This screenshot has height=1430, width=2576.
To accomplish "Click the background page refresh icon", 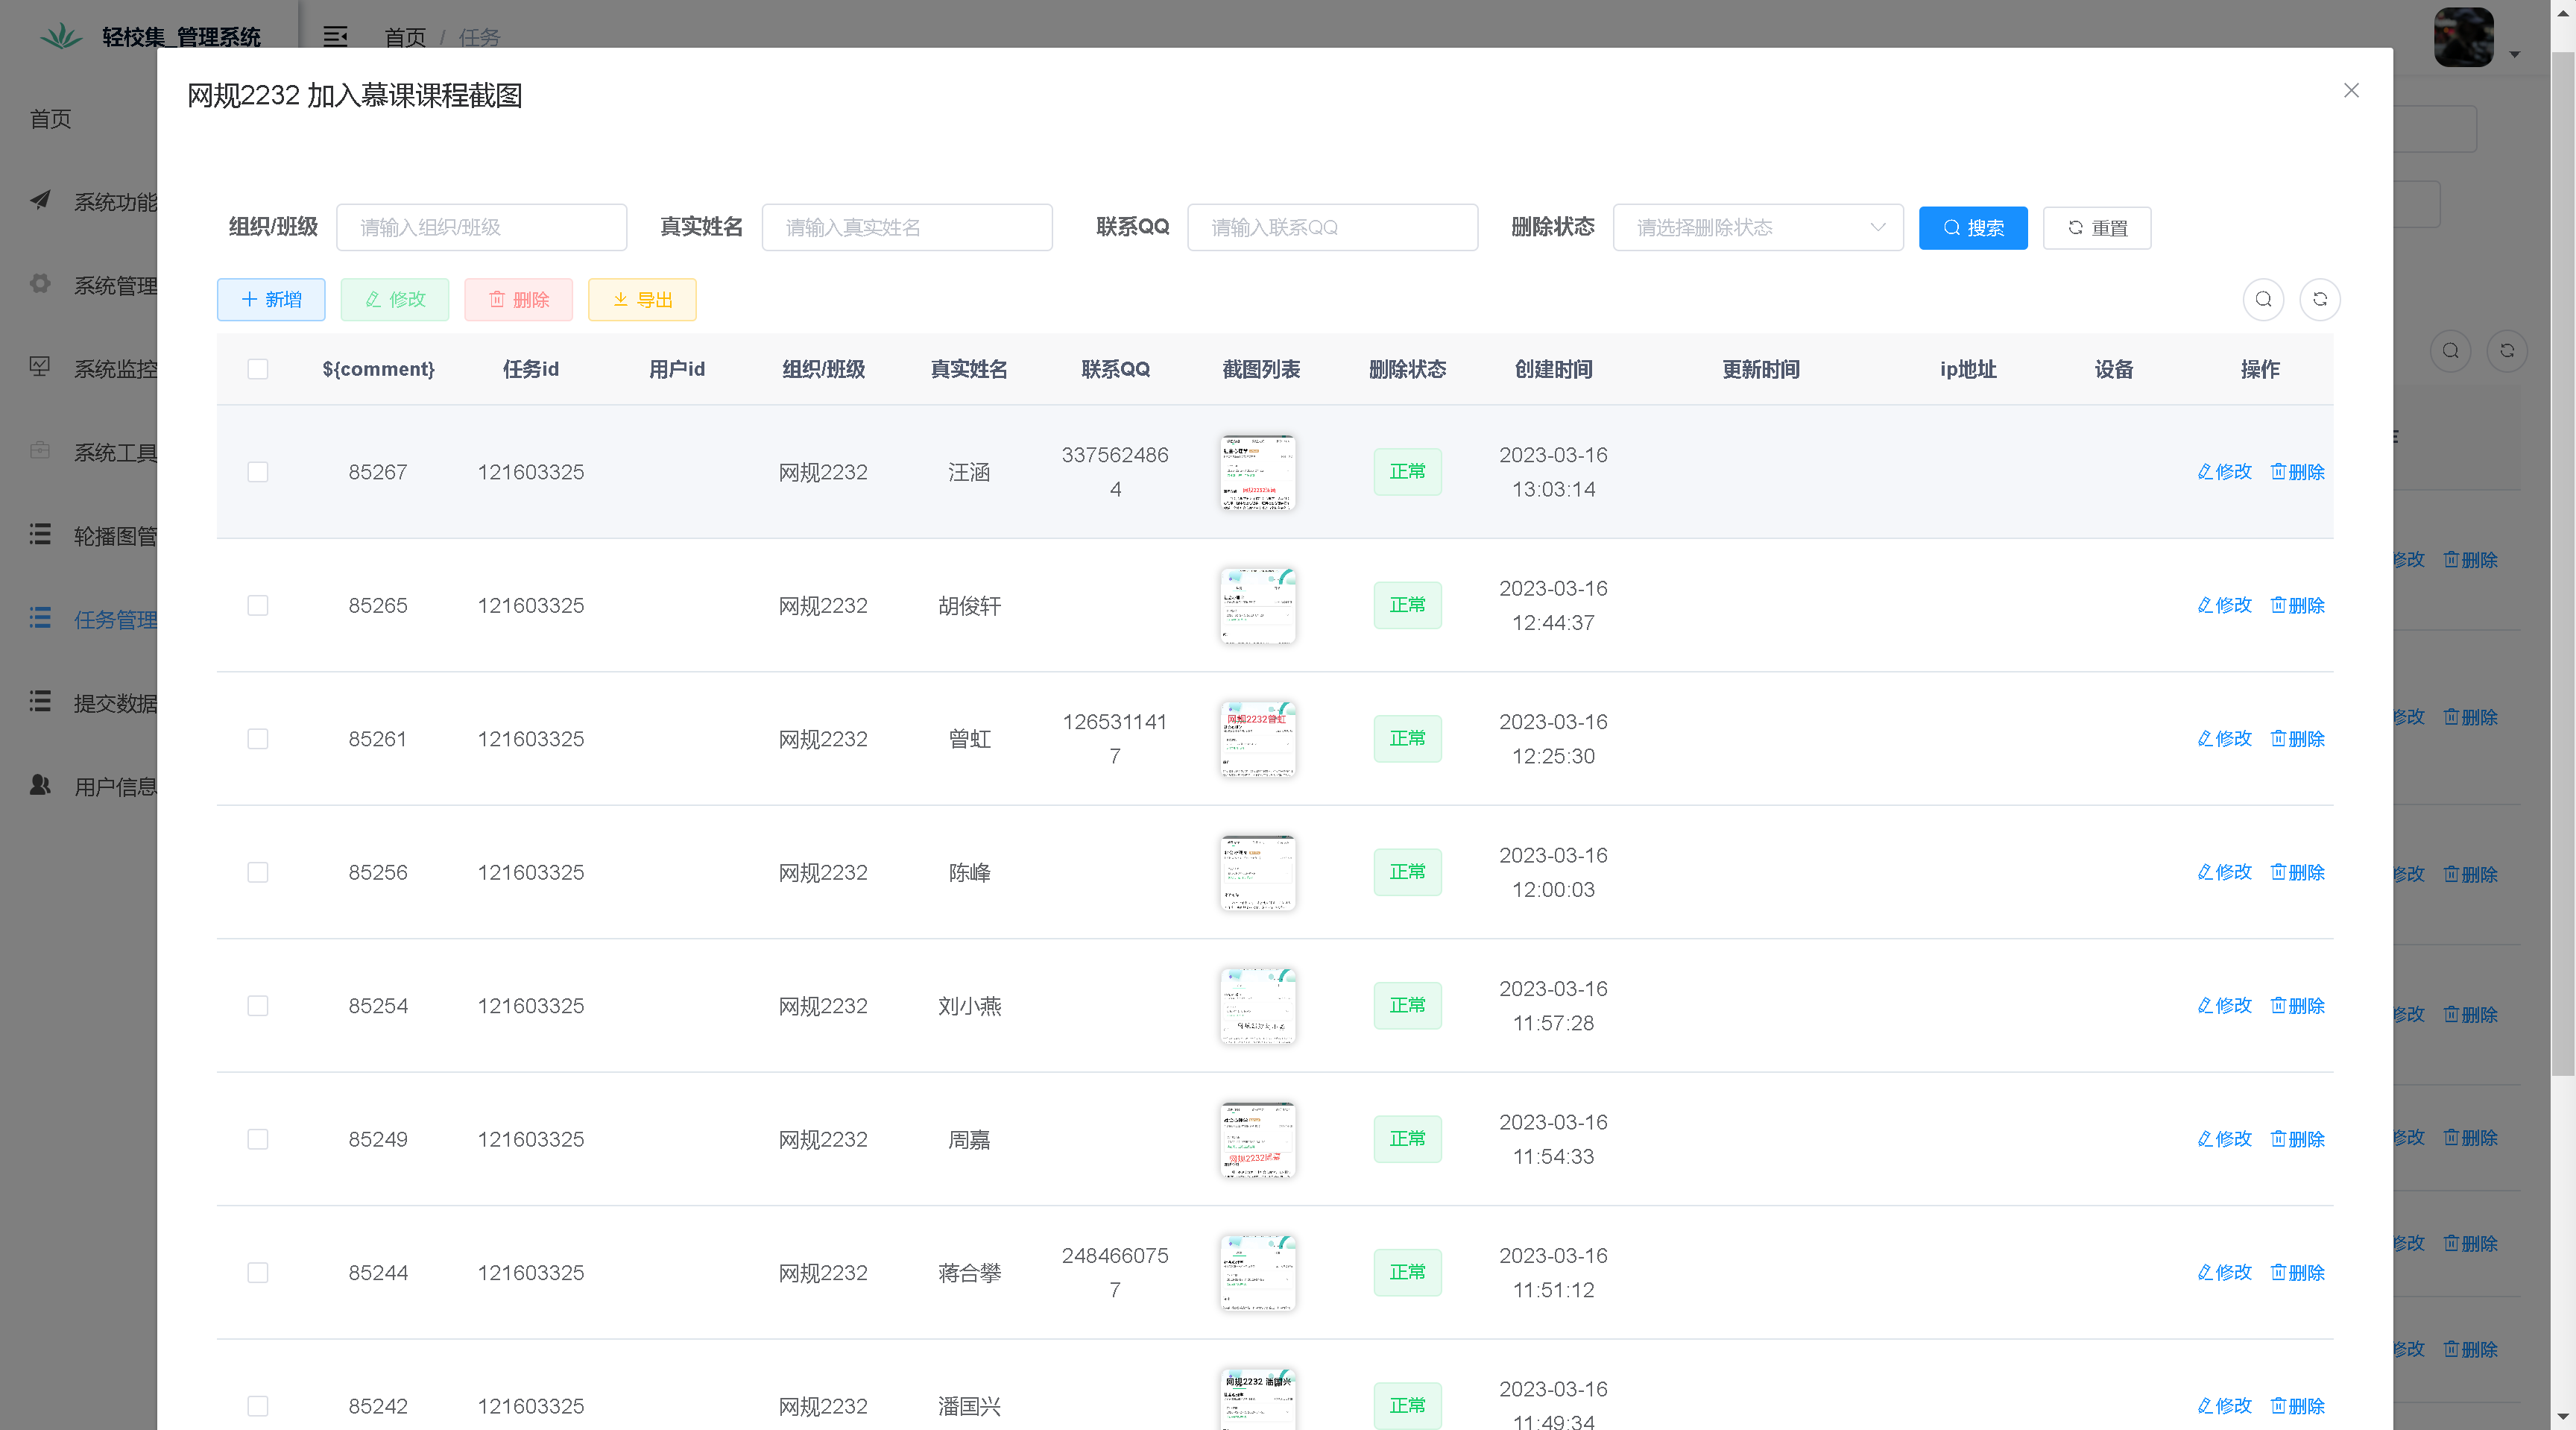I will tap(2507, 351).
